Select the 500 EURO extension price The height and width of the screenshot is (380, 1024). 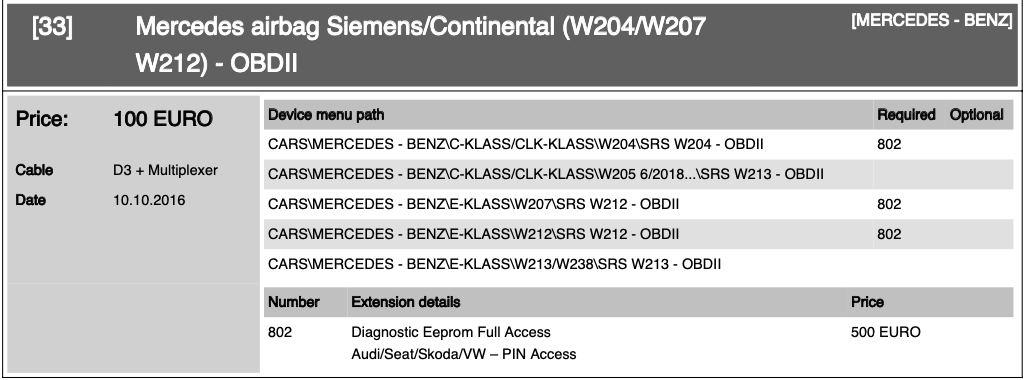(x=886, y=332)
